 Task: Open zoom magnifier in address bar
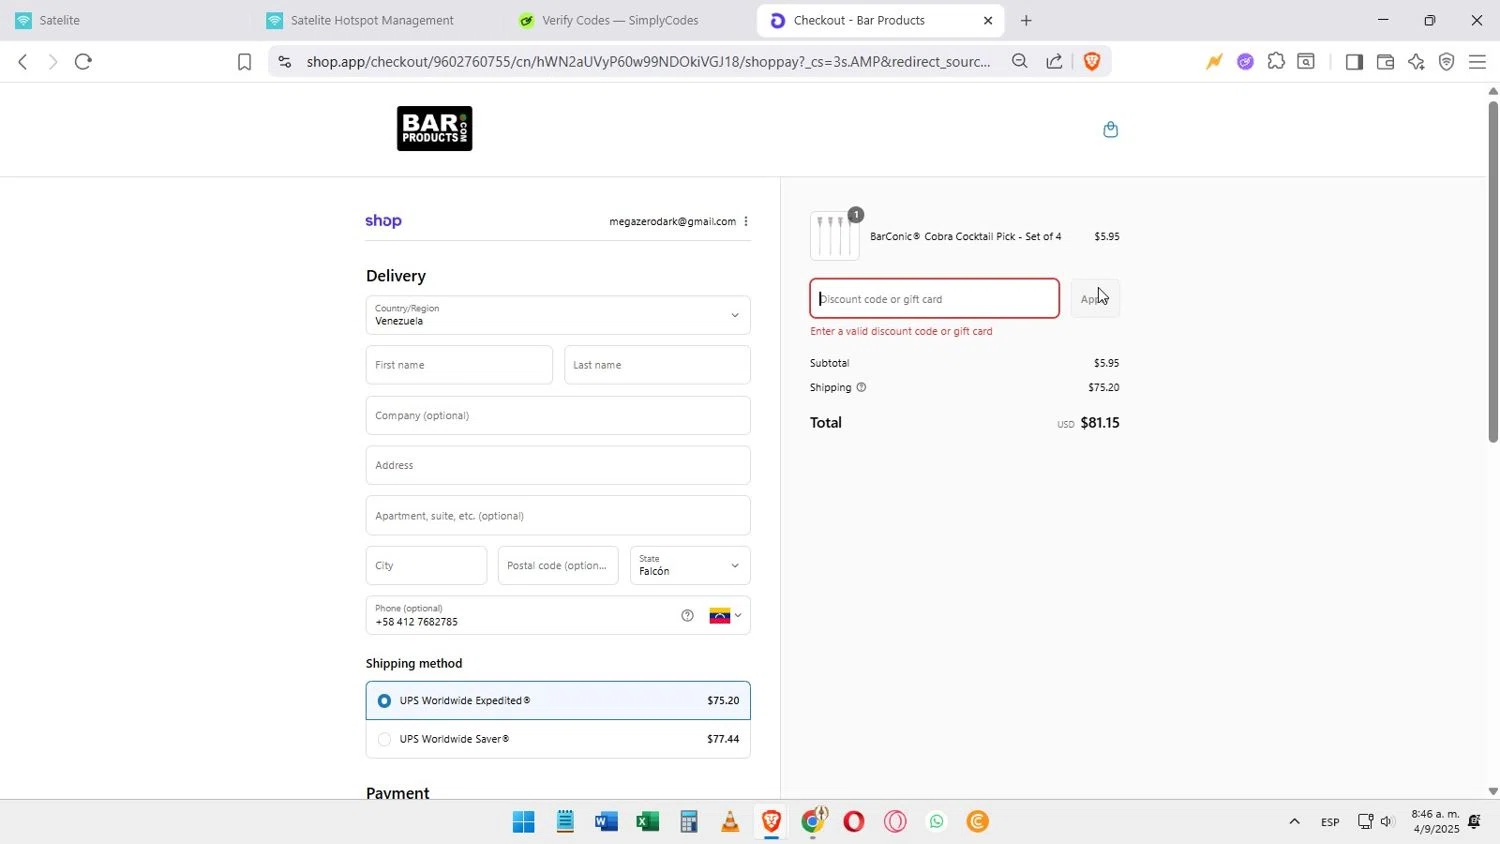[1019, 62]
